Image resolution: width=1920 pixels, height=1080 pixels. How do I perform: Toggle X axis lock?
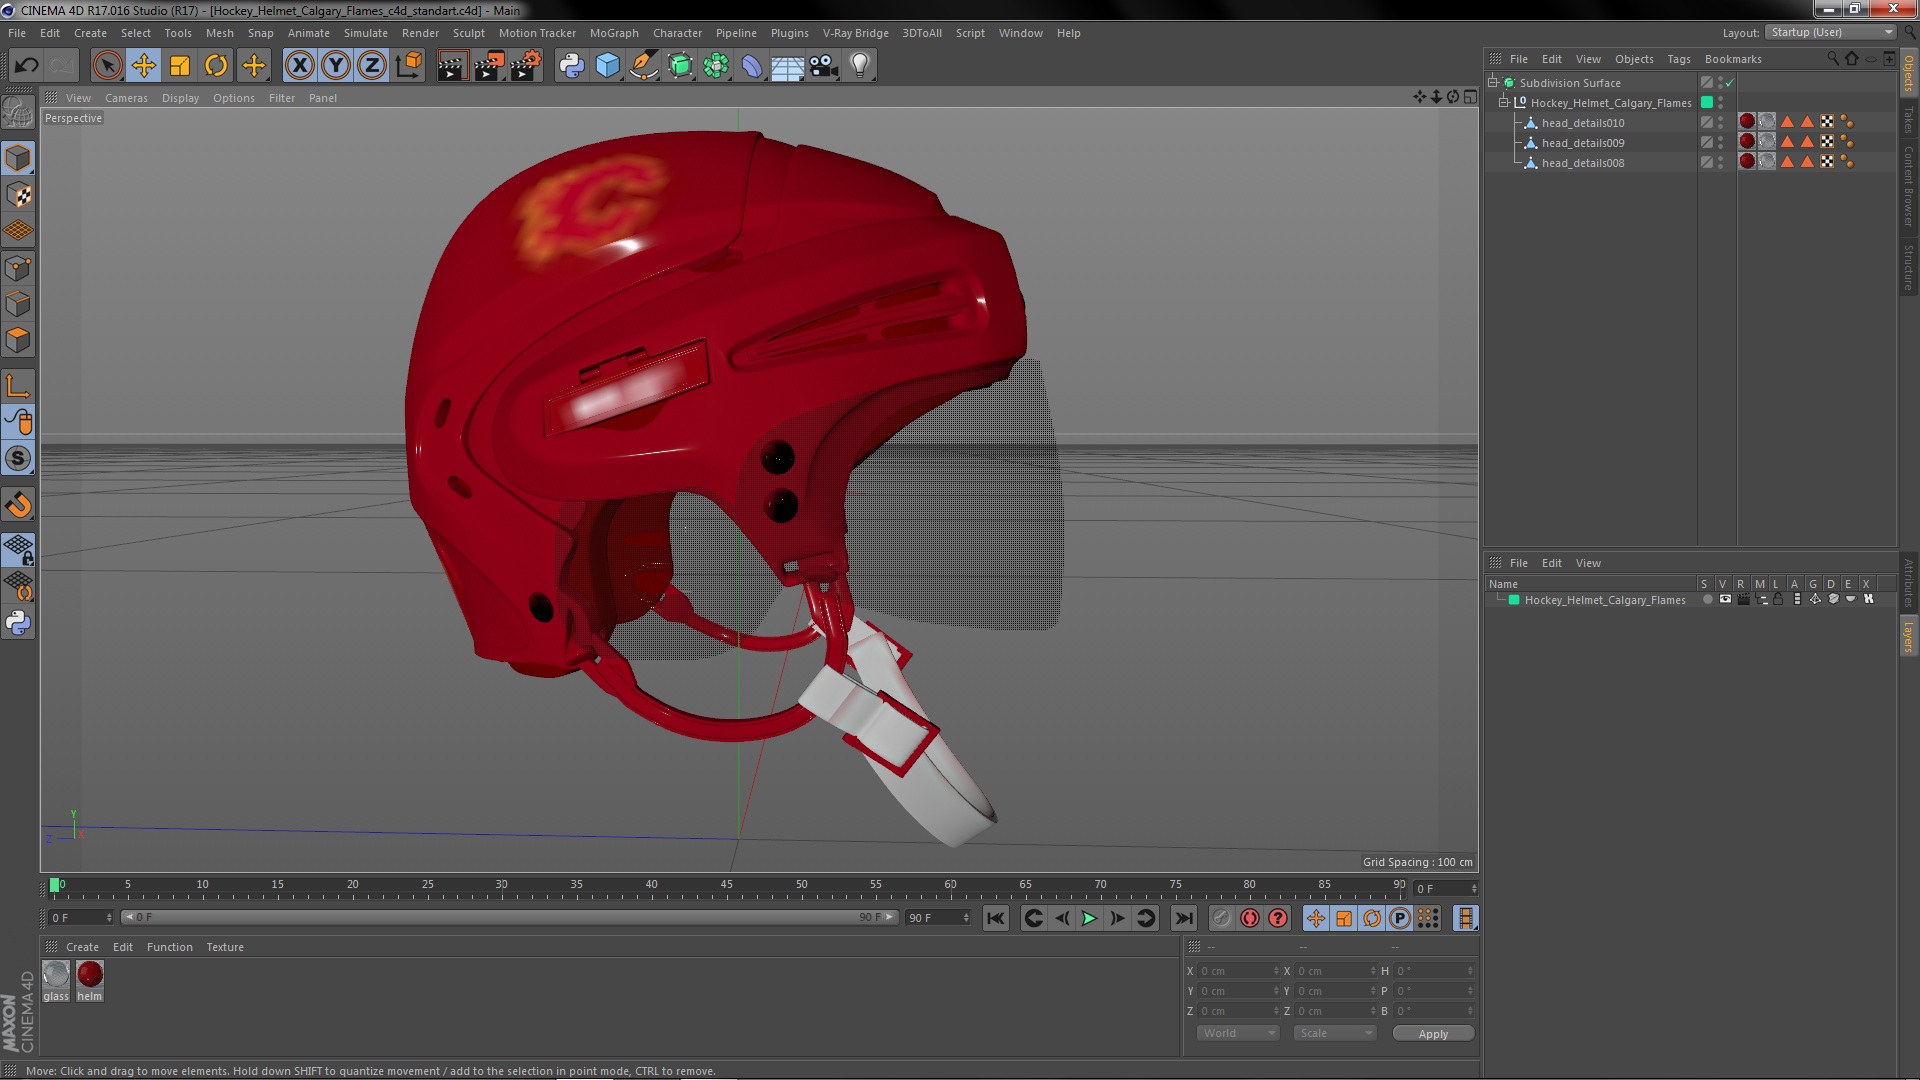coord(299,66)
